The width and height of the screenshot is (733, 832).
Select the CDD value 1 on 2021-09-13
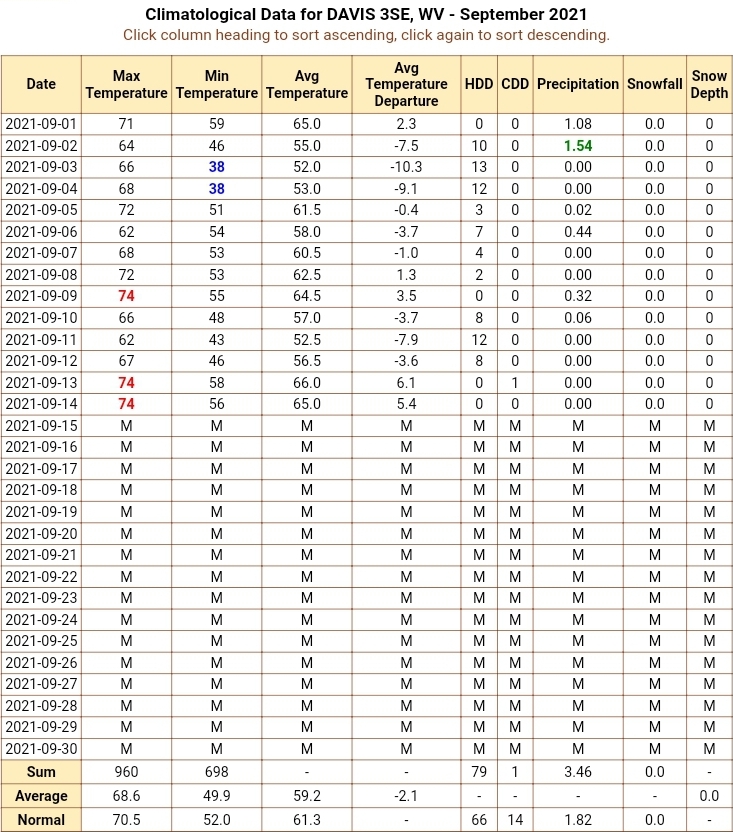[x=515, y=383]
